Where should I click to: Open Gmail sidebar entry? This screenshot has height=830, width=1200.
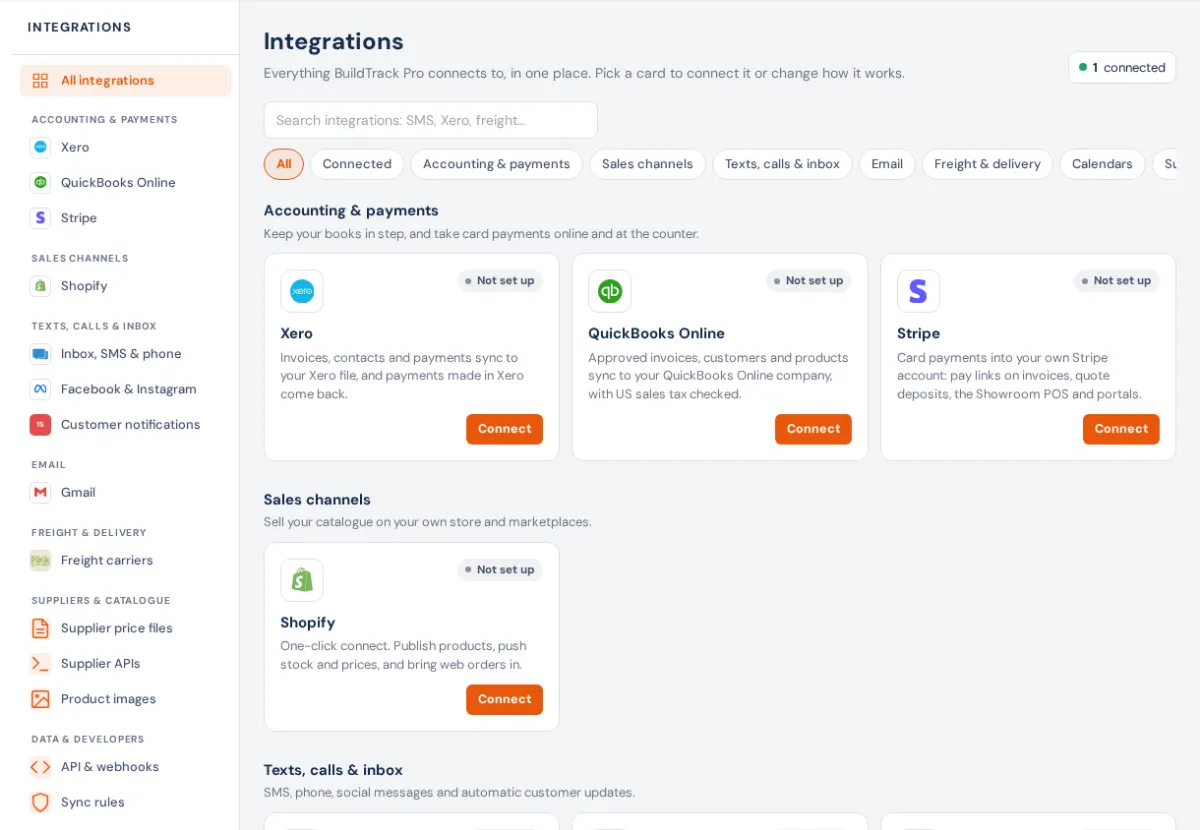[126, 492]
